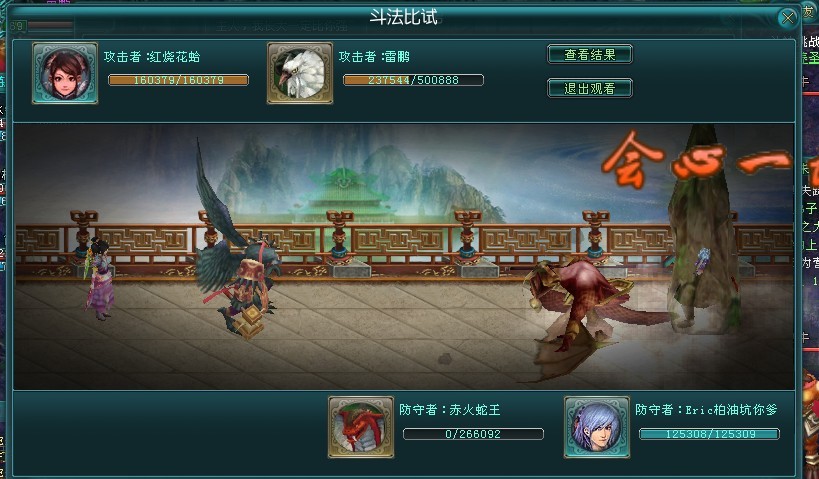Click the 攻击者 :红烧花蛤 name label
819x479 pixels.
coord(152,56)
